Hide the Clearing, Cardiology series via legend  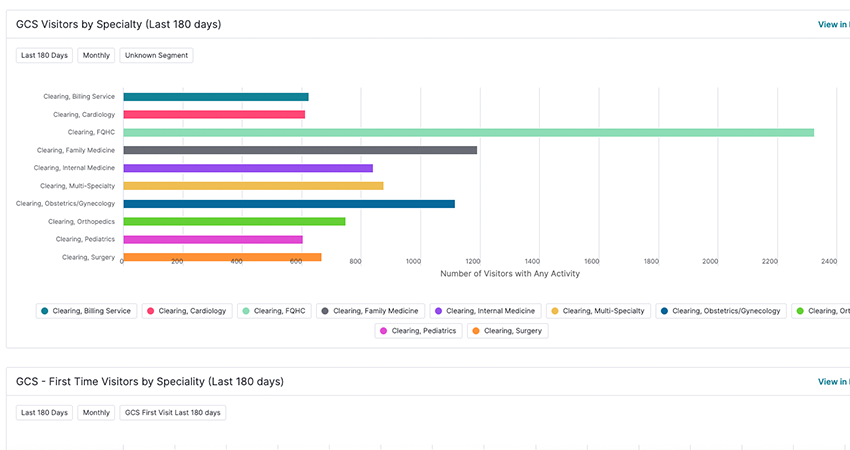pos(187,311)
